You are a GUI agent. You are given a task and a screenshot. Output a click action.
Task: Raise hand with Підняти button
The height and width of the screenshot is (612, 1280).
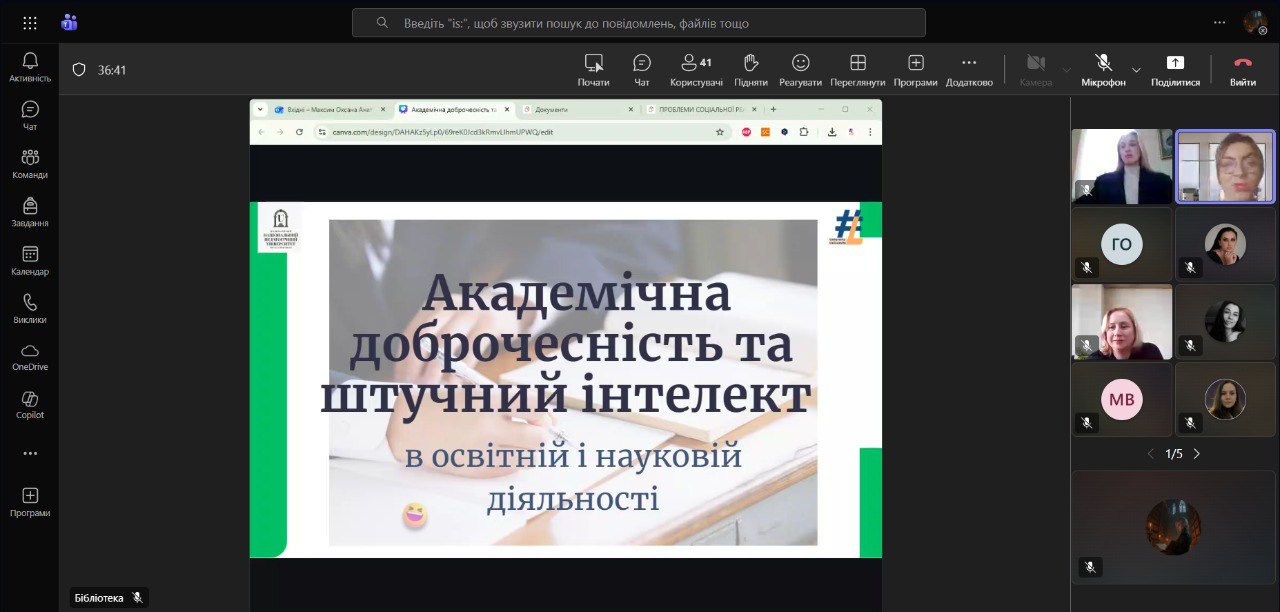(x=750, y=69)
